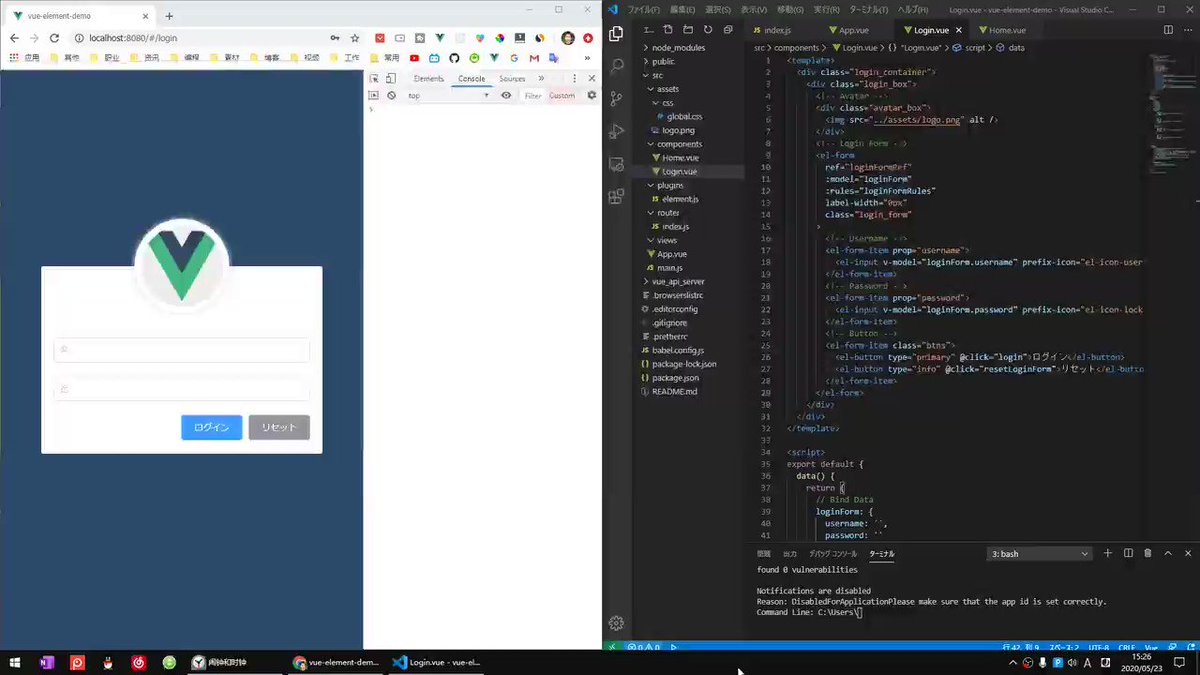Open the Manage gear in VS Code activity bar
Screen dimensions: 1200x675
pos(616,623)
